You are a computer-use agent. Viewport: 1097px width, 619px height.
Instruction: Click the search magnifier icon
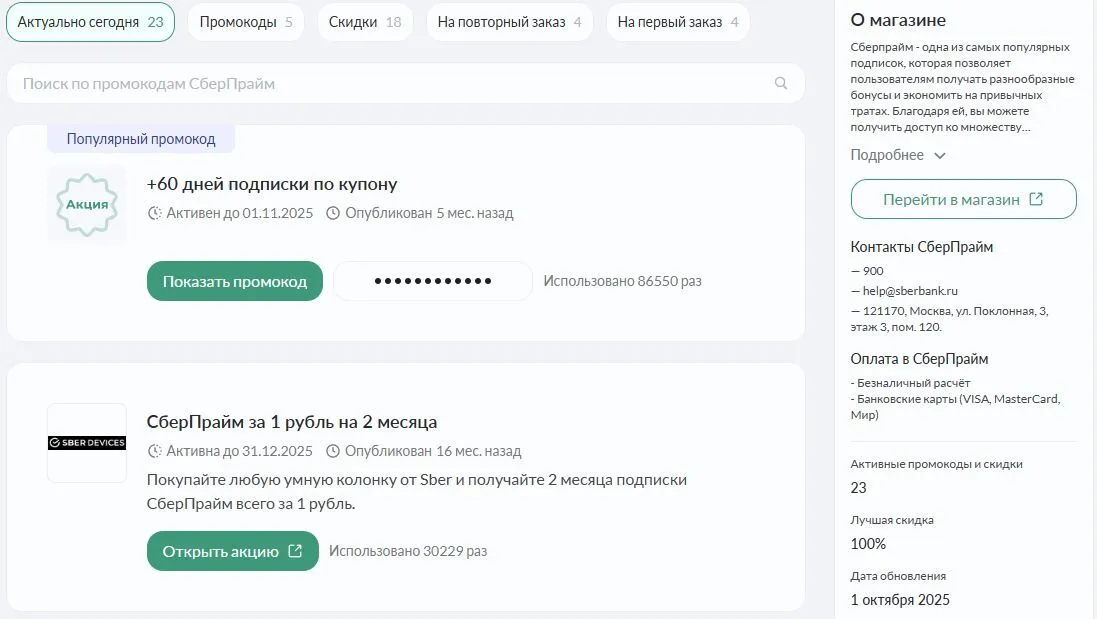coord(781,84)
